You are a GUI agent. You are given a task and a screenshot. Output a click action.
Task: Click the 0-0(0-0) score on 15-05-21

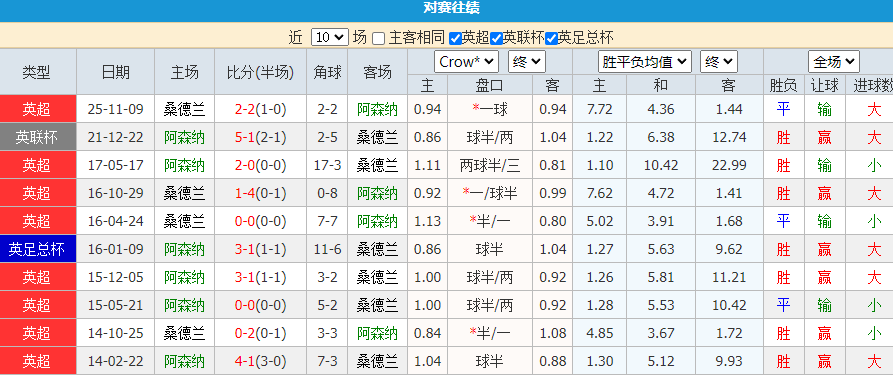click(x=260, y=305)
